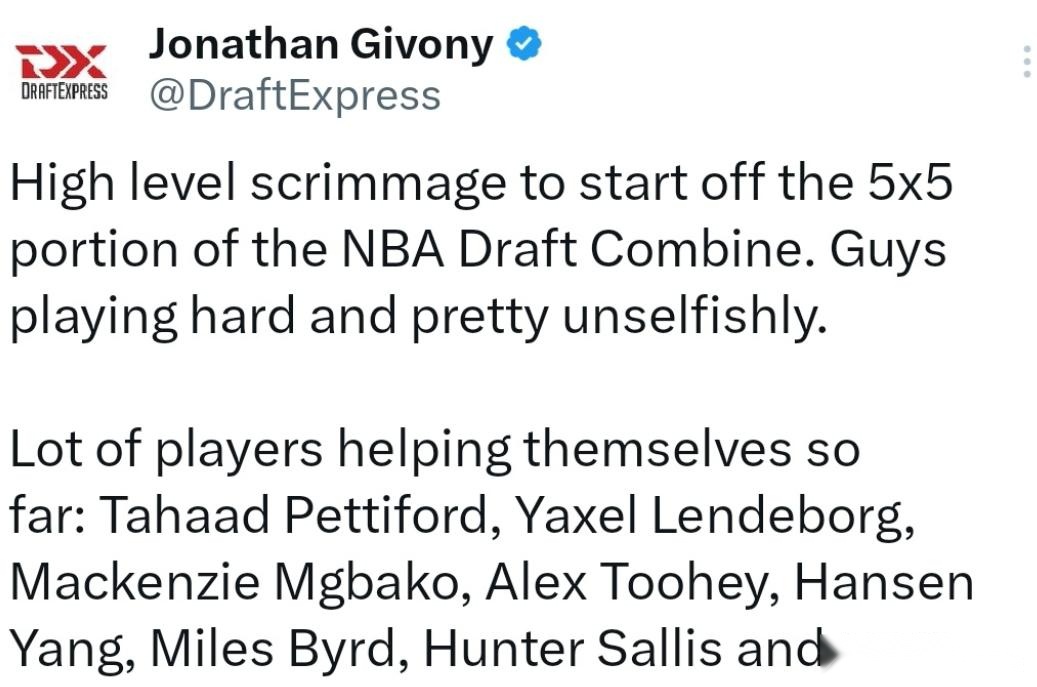1037x687 pixels.
Task: Click the 'High level scrimmage' opening words
Action: point(259,184)
